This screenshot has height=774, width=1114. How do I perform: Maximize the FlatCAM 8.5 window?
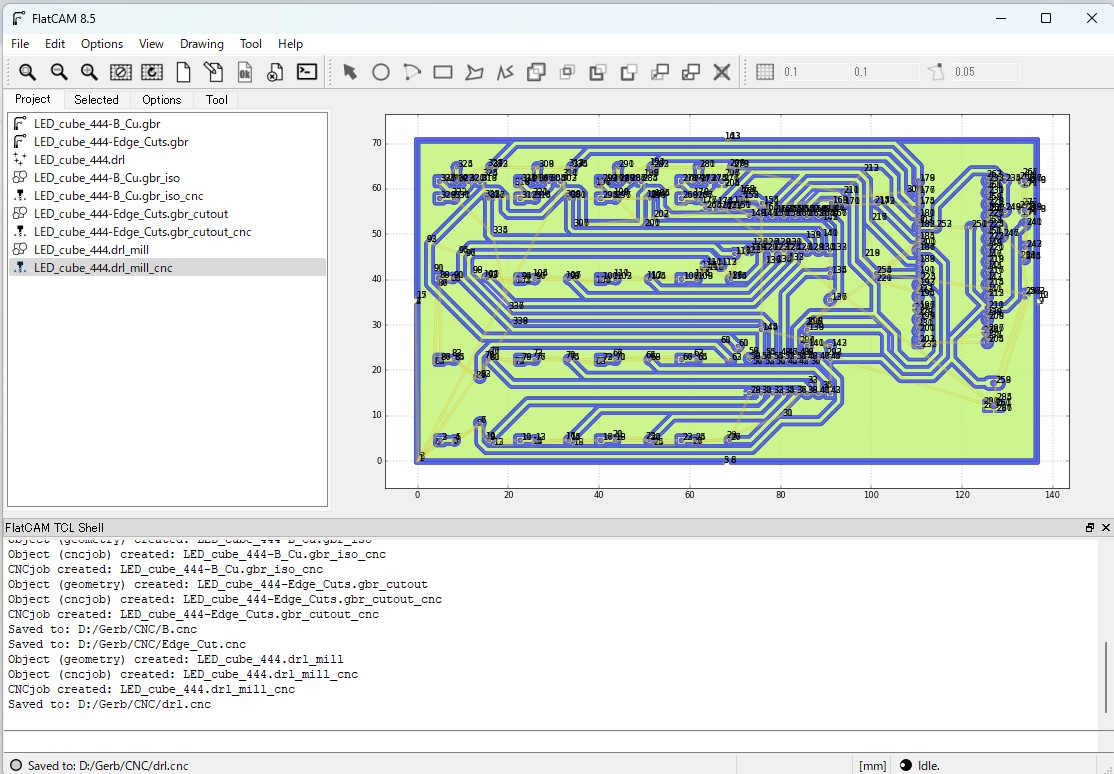click(1046, 18)
